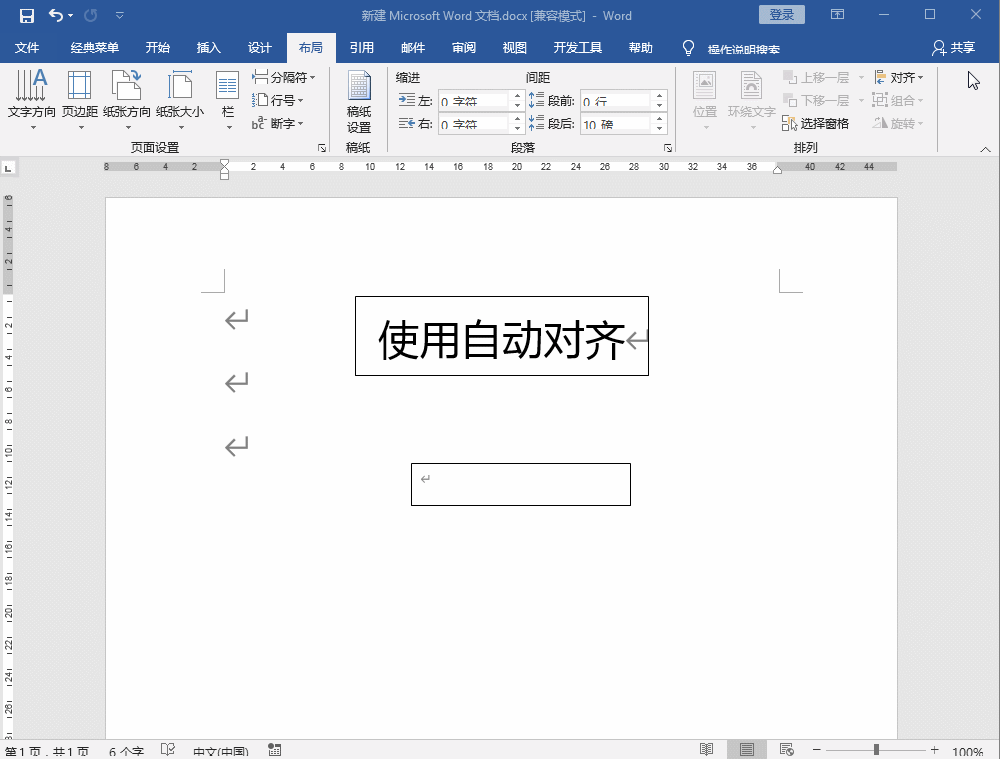This screenshot has height=759, width=1000.
Task: Switch to print layout view icon
Action: (x=746, y=749)
